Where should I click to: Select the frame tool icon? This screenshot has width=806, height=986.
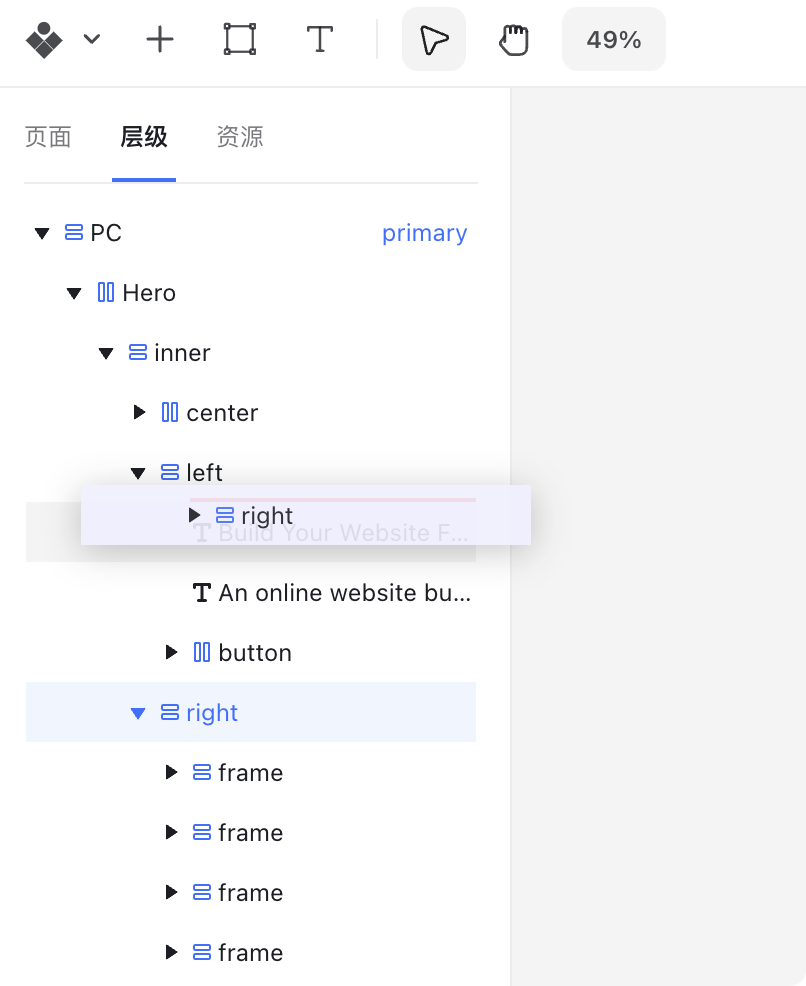pos(240,40)
